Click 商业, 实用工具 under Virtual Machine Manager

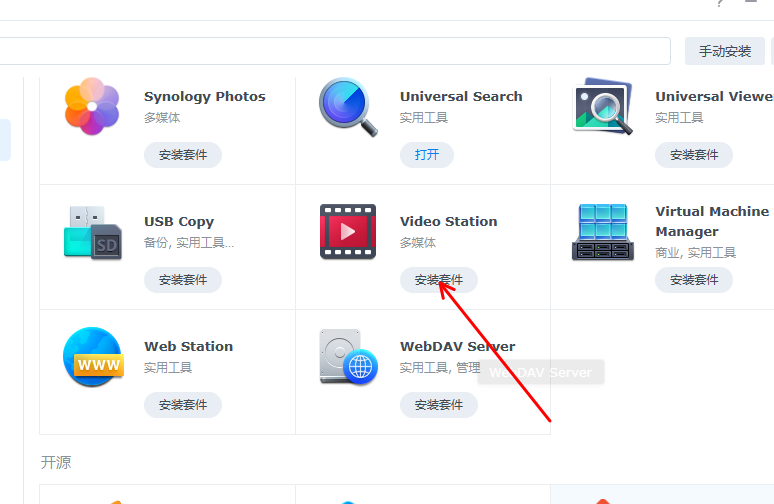point(696,253)
